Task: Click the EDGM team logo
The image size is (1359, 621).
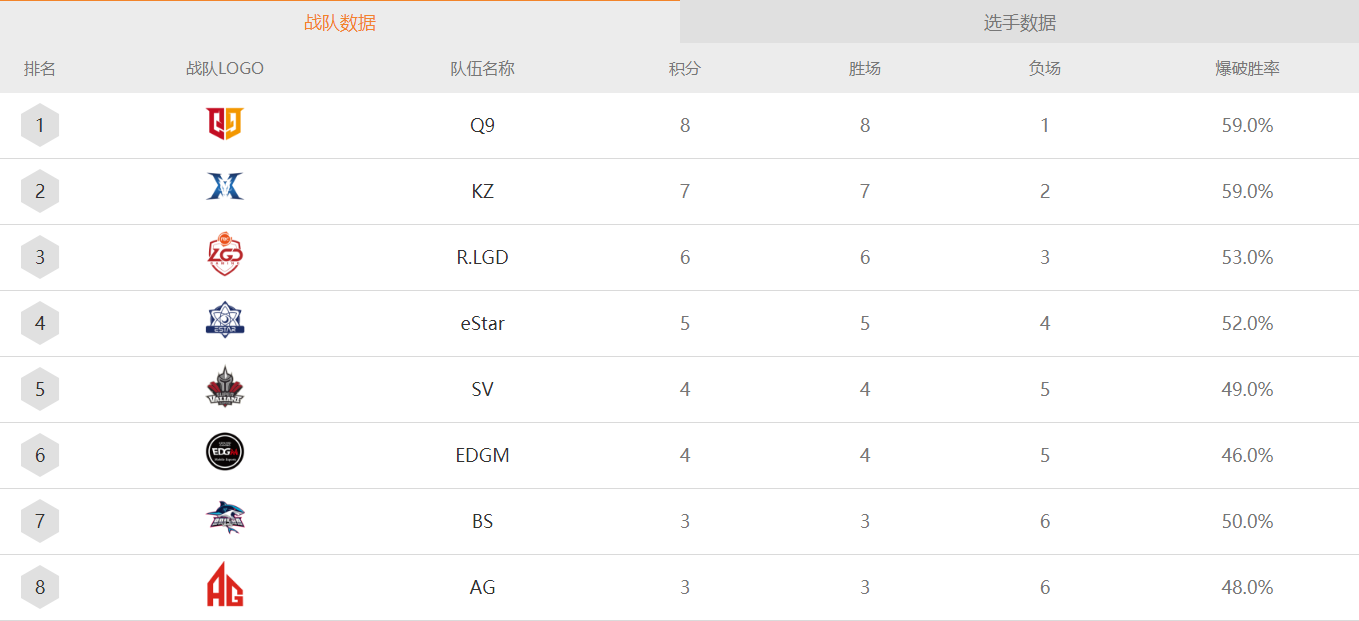Action: [x=225, y=452]
